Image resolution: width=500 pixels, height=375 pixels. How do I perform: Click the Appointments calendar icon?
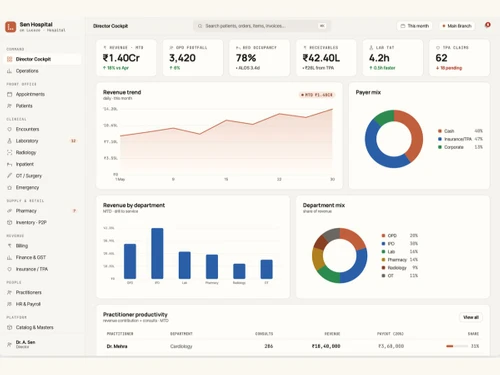pos(10,94)
